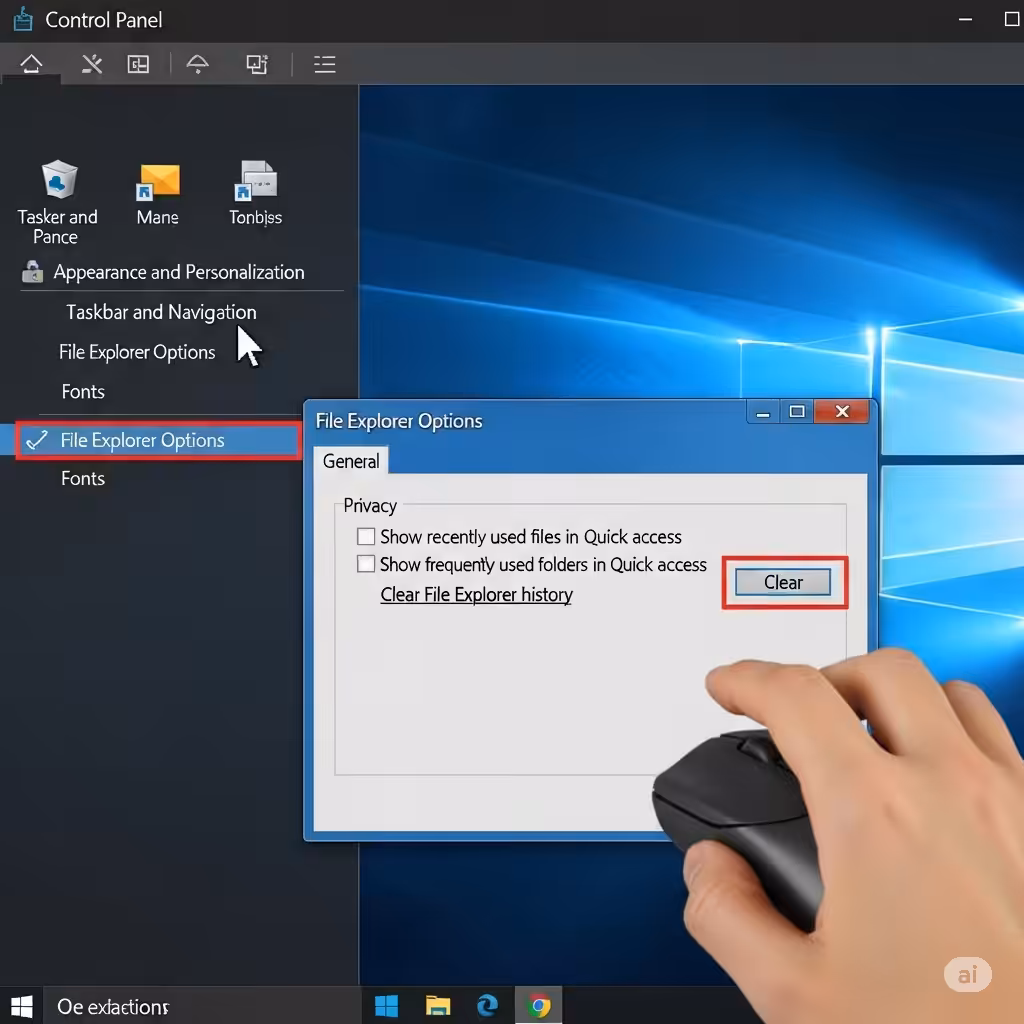
Task: Select the highlighted File Explorer Options item
Action: pos(158,441)
